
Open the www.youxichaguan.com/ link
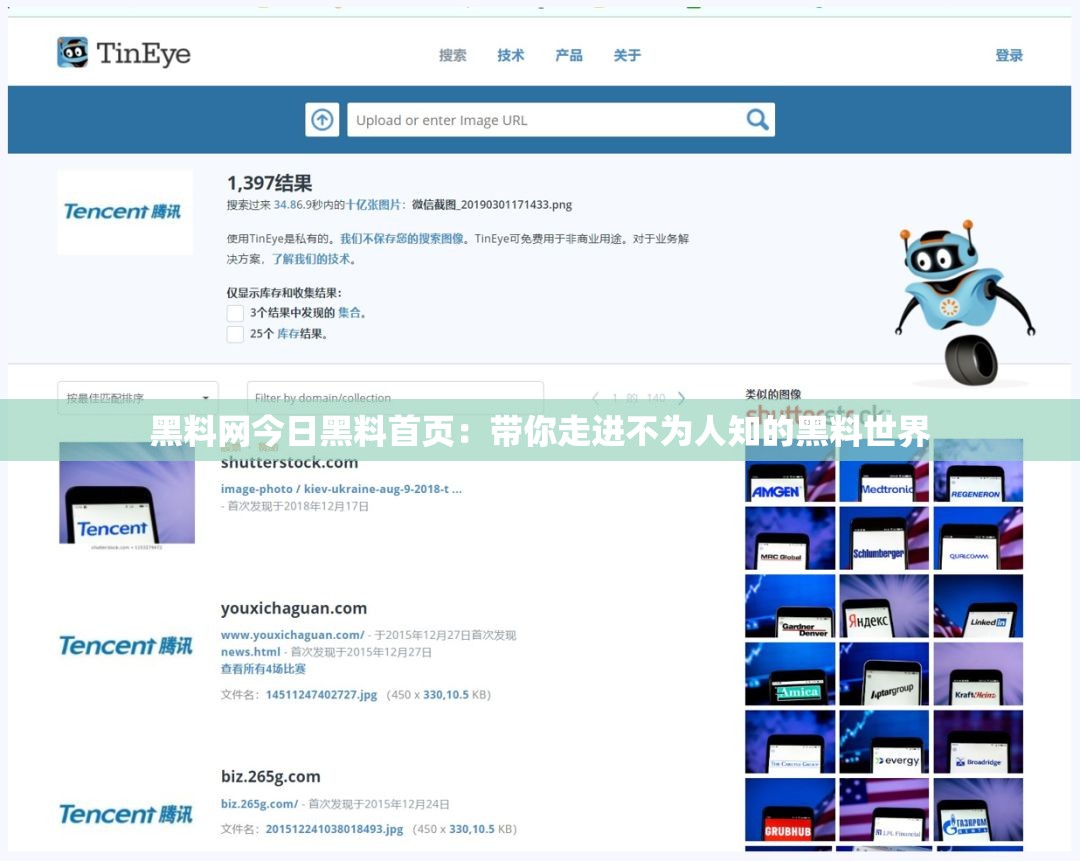(292, 635)
